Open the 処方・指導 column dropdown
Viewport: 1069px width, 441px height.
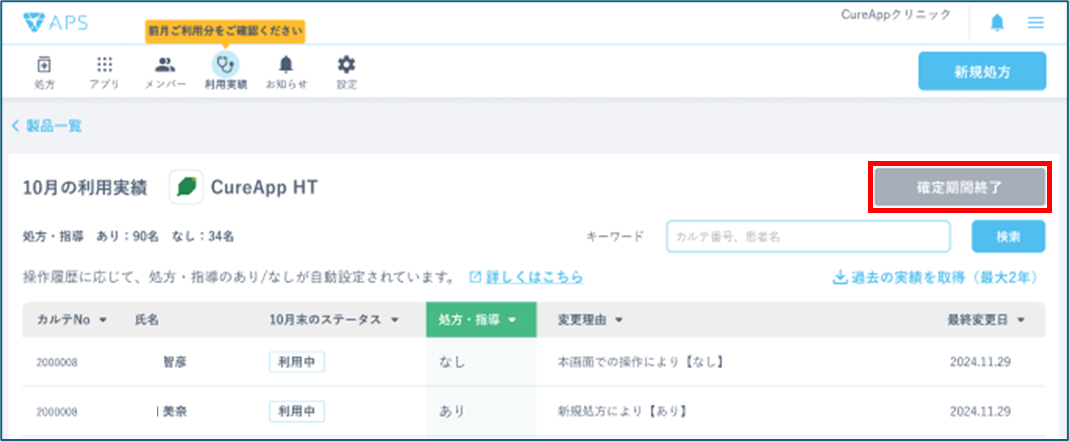click(x=481, y=320)
